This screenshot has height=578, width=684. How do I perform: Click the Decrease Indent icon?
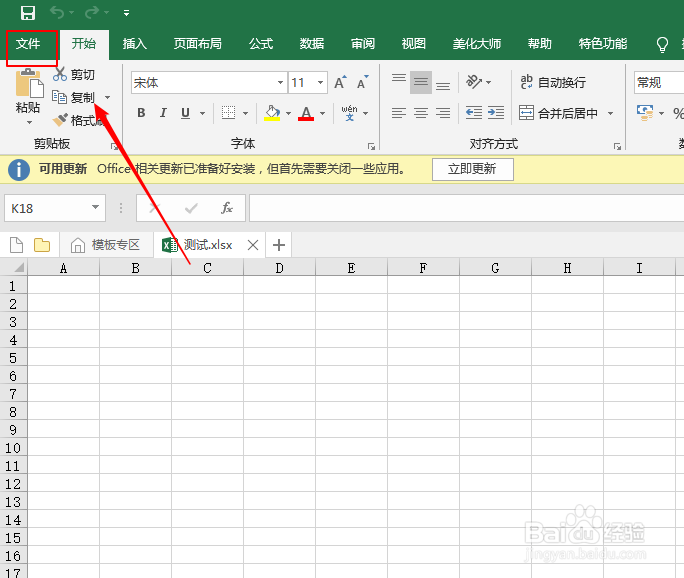pos(474,113)
